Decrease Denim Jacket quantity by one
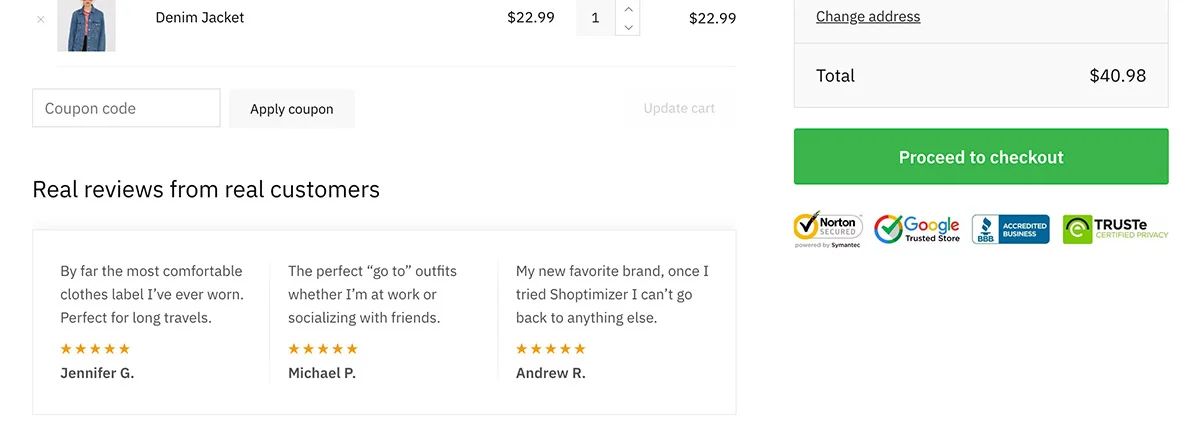 628,27
